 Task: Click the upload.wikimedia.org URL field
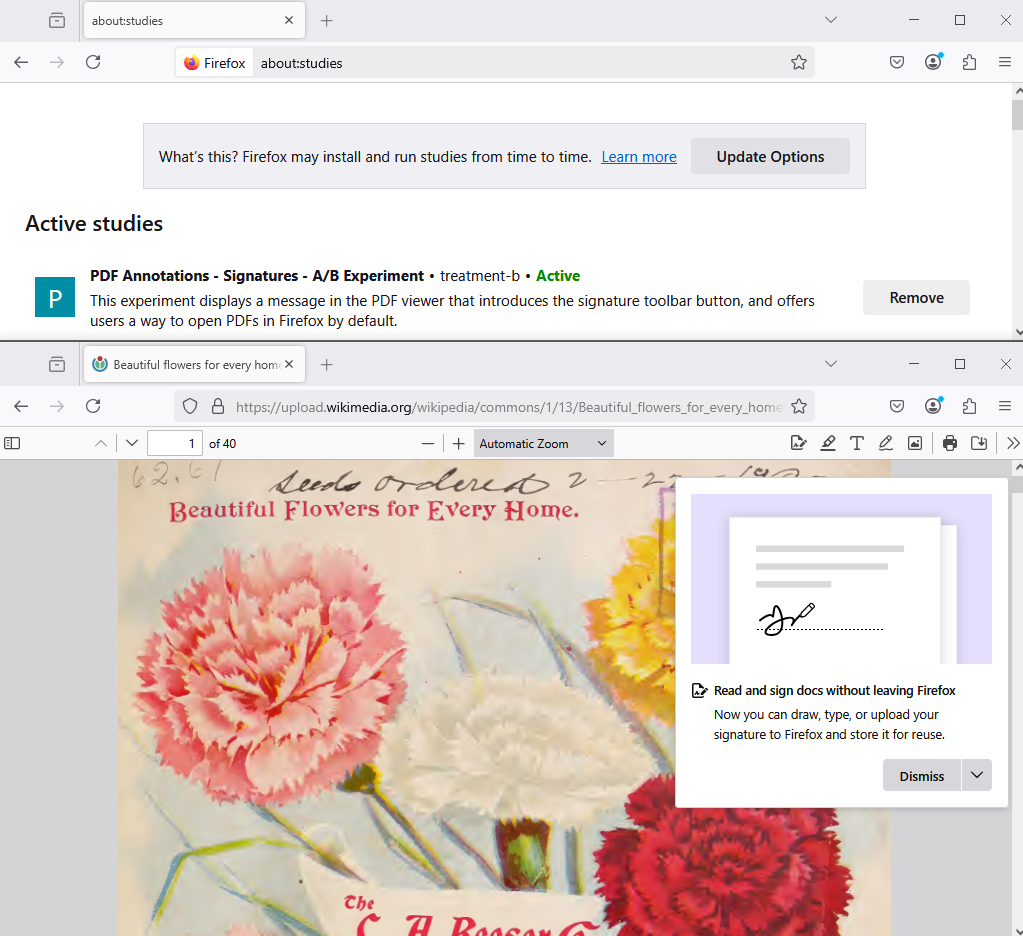click(x=508, y=407)
